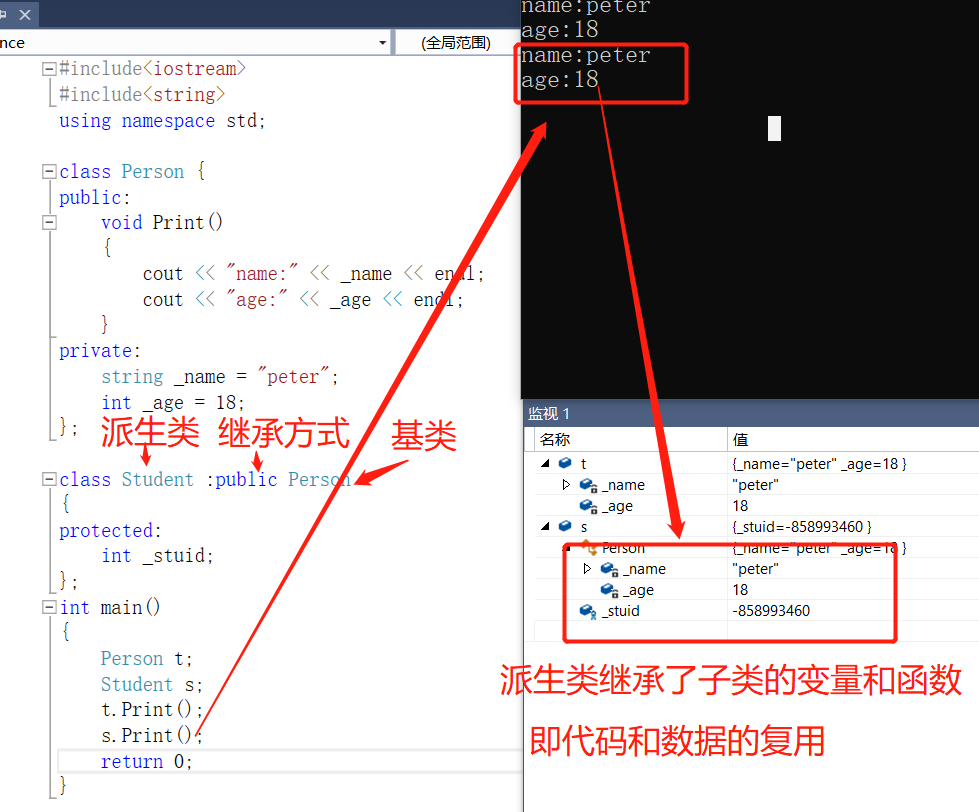Select value {_name="peter" _age=18 } of t
This screenshot has width=979, height=812.
click(x=819, y=464)
